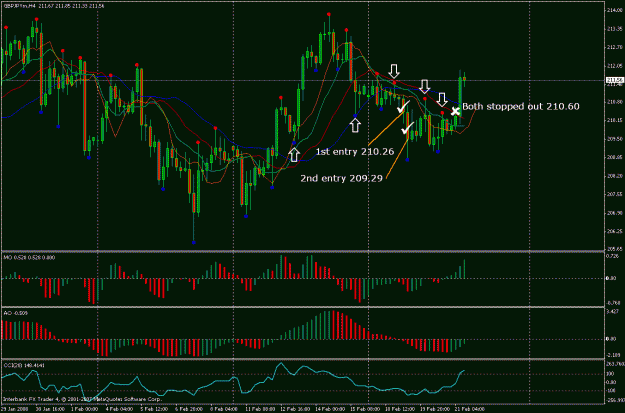Click the 0.726 value on MO scale
The height and width of the screenshot is (413, 625).
pos(612,256)
